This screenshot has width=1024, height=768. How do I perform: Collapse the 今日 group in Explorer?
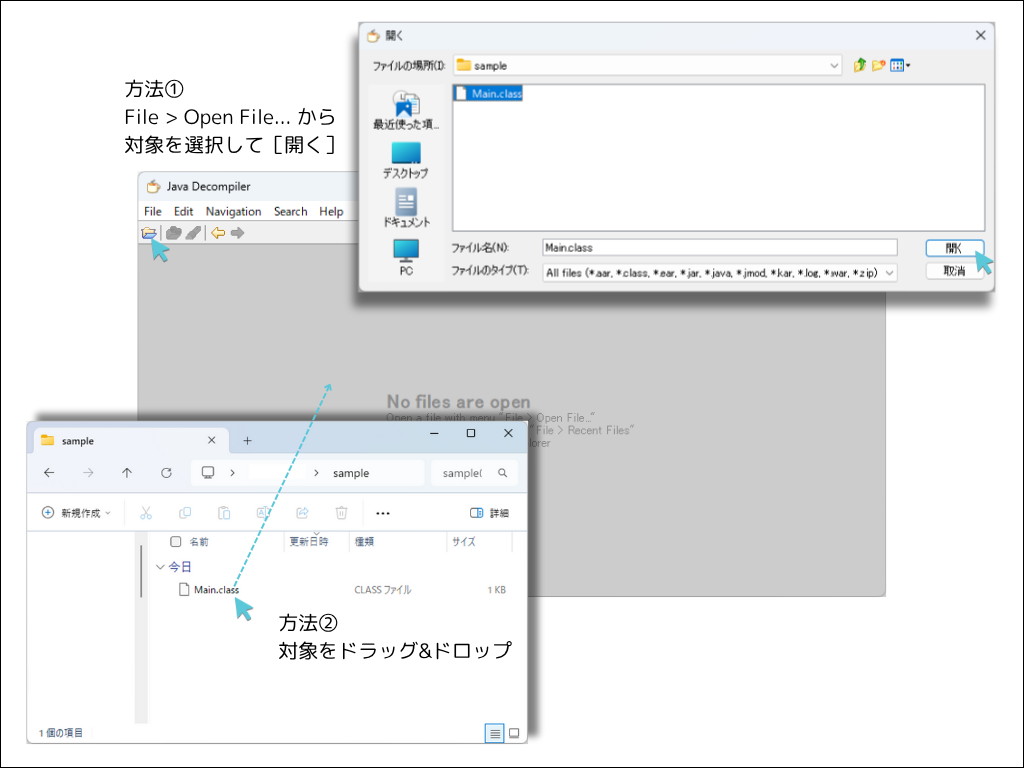tap(160, 567)
